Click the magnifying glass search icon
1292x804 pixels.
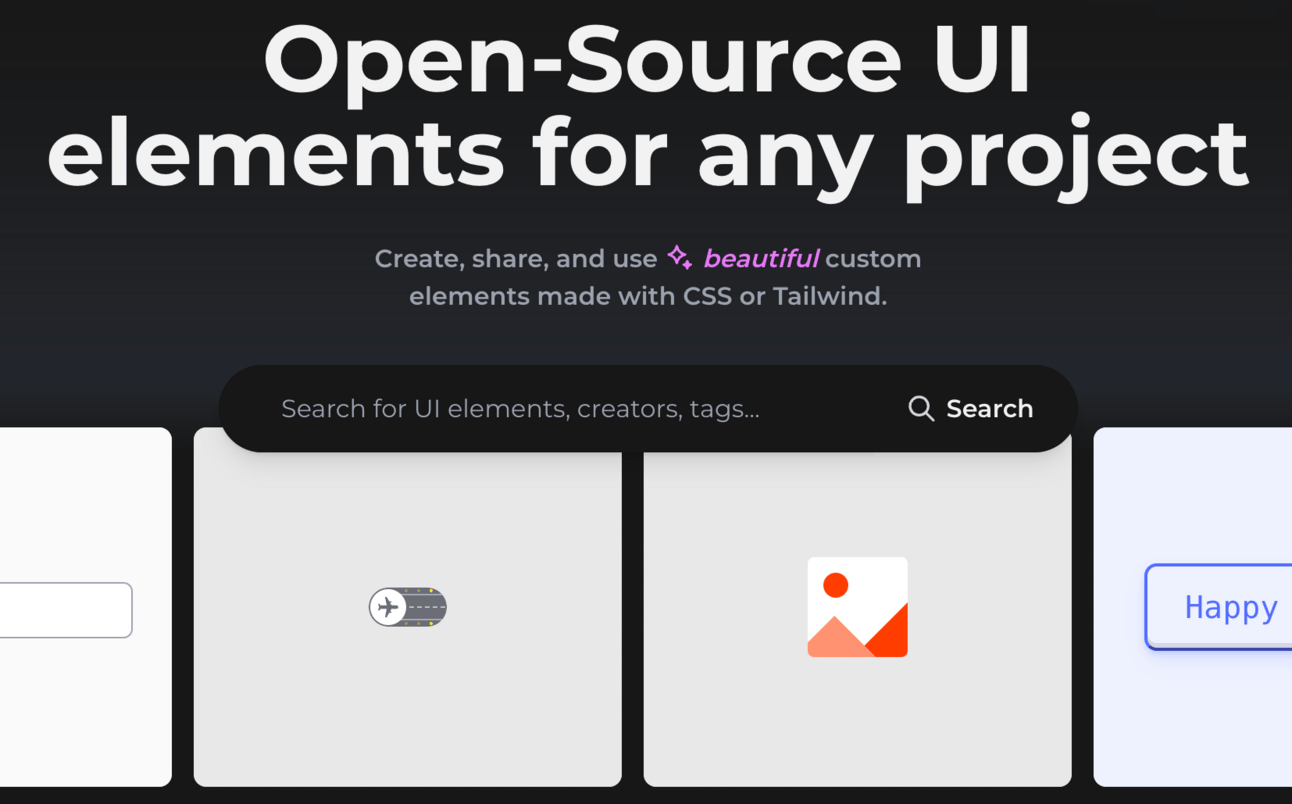[921, 408]
